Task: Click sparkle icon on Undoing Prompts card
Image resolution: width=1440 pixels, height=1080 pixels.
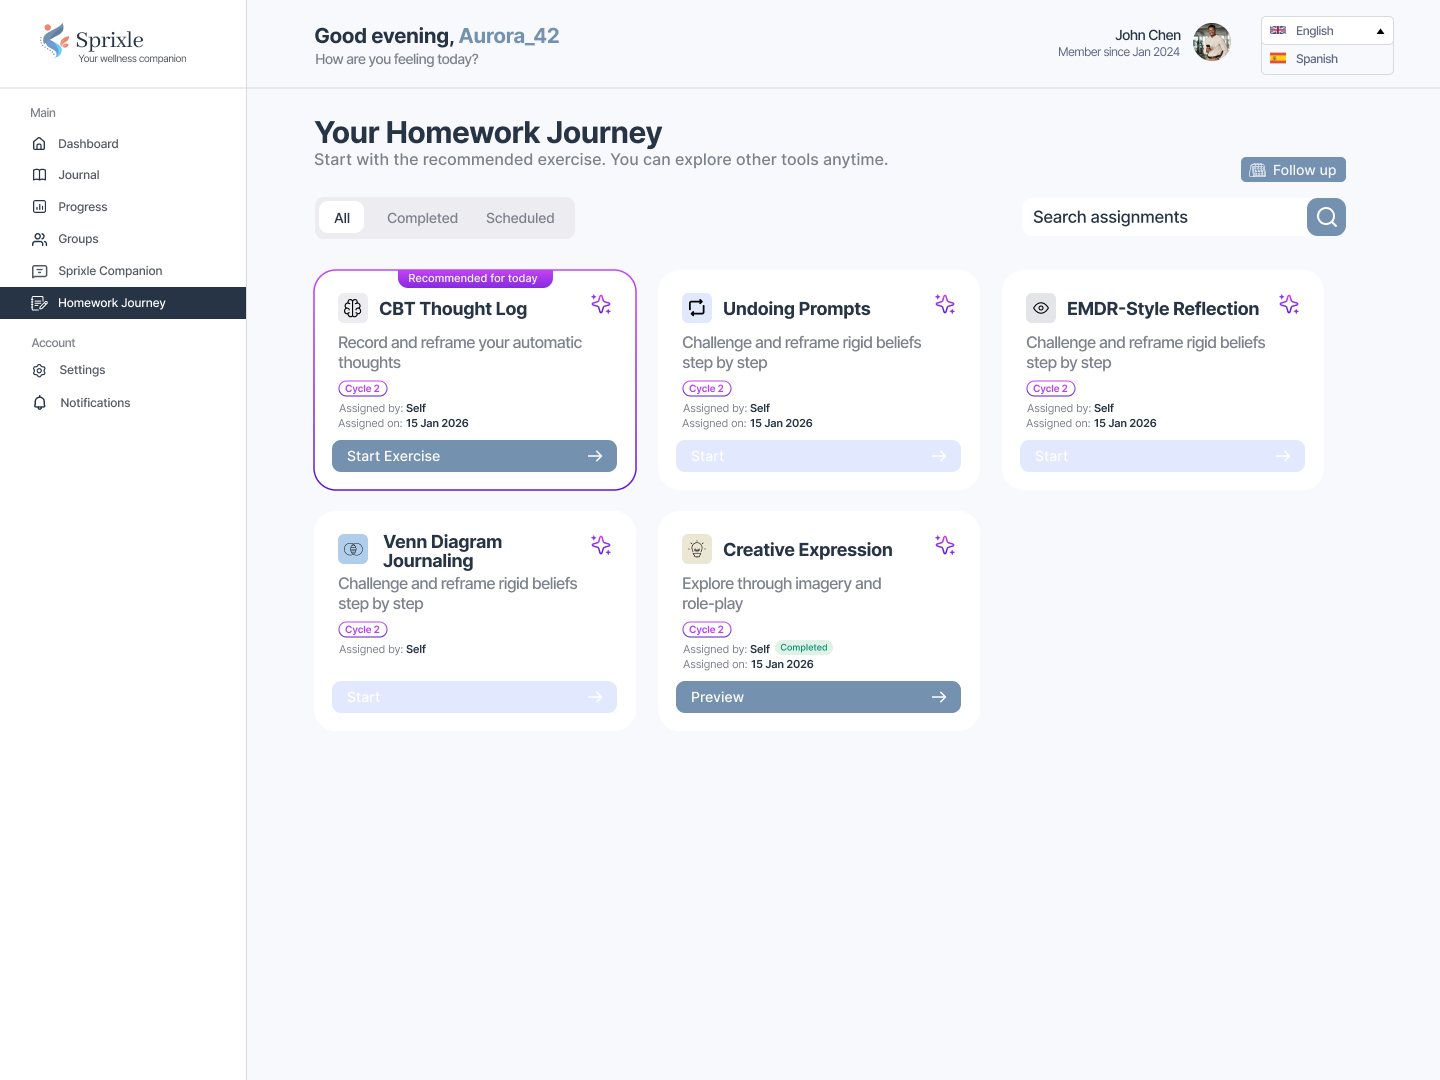Action: (945, 304)
